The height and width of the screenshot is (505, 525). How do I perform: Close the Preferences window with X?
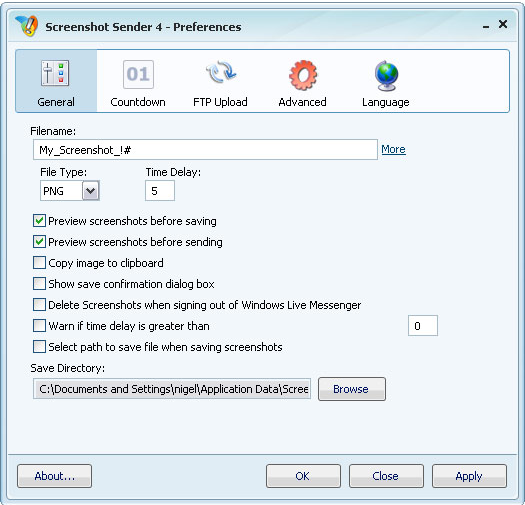click(x=503, y=24)
